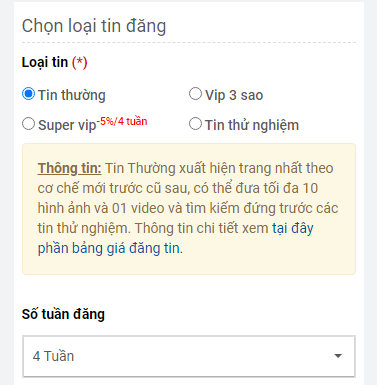Select the "Tin thường" radio button
The image size is (377, 385).
[x=28, y=94]
